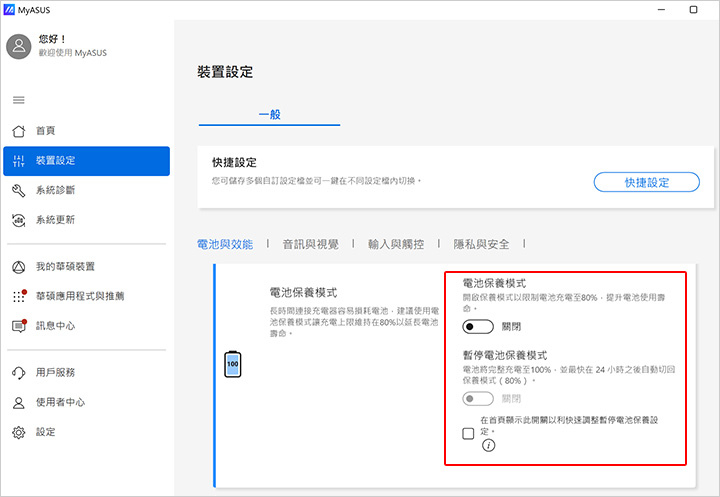Select the 隱私與安全 section tab
Screen dimensions: 720x497
point(481,244)
